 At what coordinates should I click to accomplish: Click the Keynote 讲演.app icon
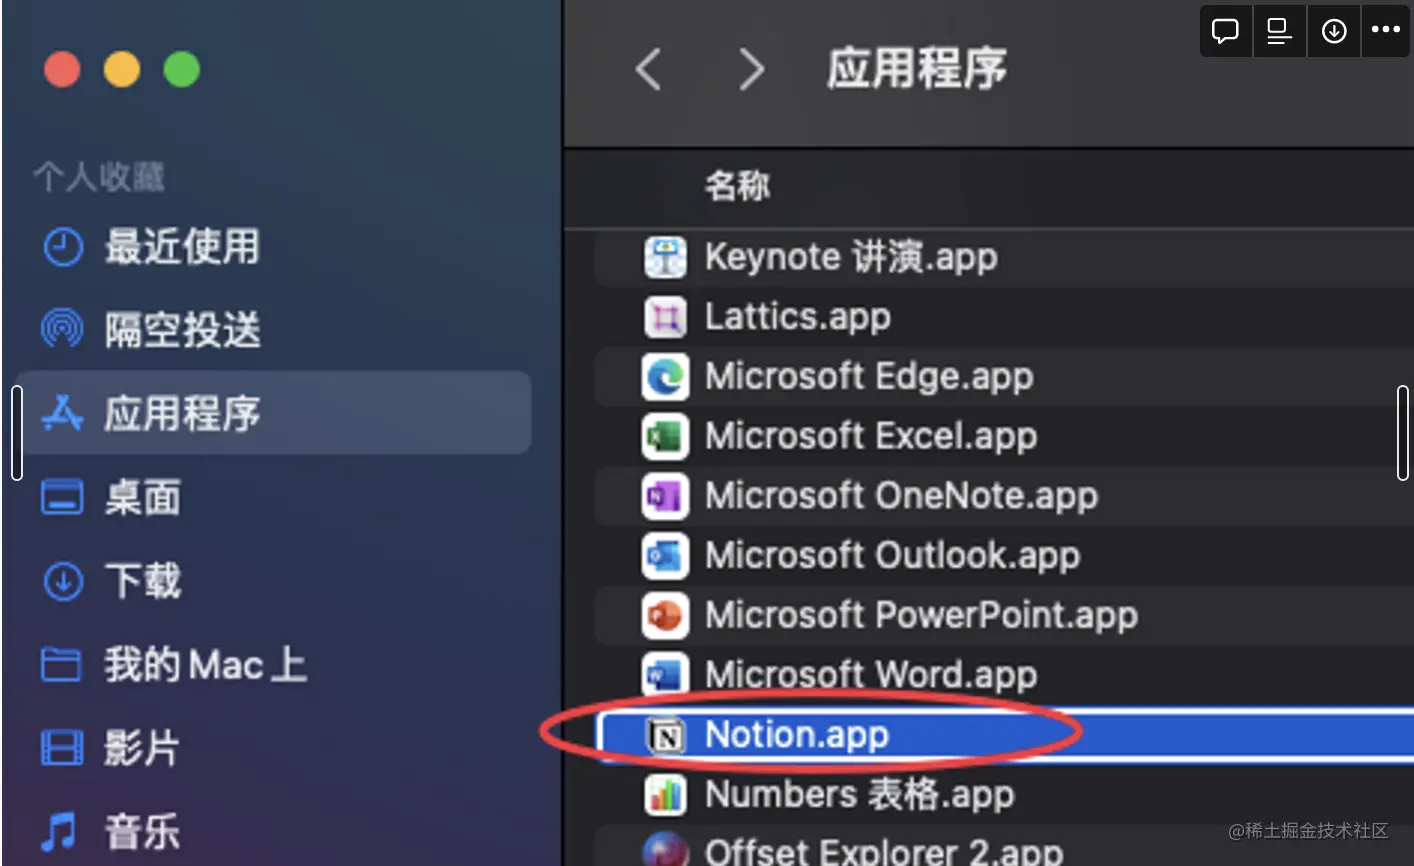tap(665, 257)
